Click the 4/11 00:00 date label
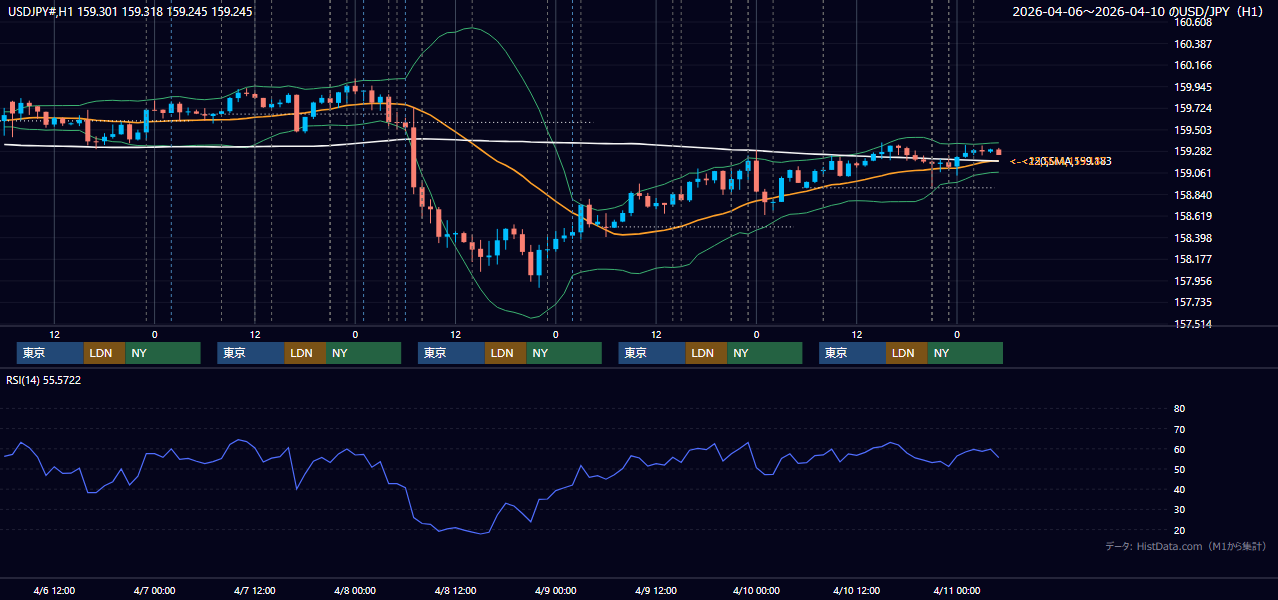 (x=957, y=590)
